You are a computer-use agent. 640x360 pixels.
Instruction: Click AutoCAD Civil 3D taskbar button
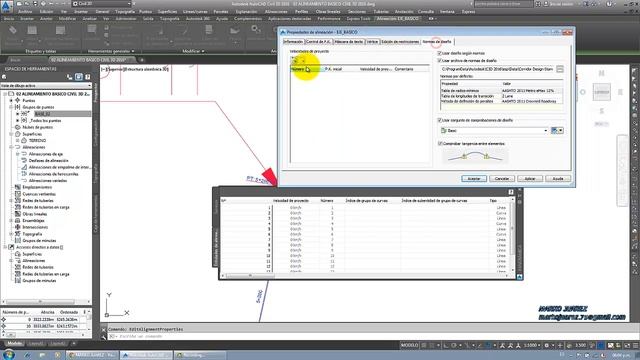coord(147,355)
